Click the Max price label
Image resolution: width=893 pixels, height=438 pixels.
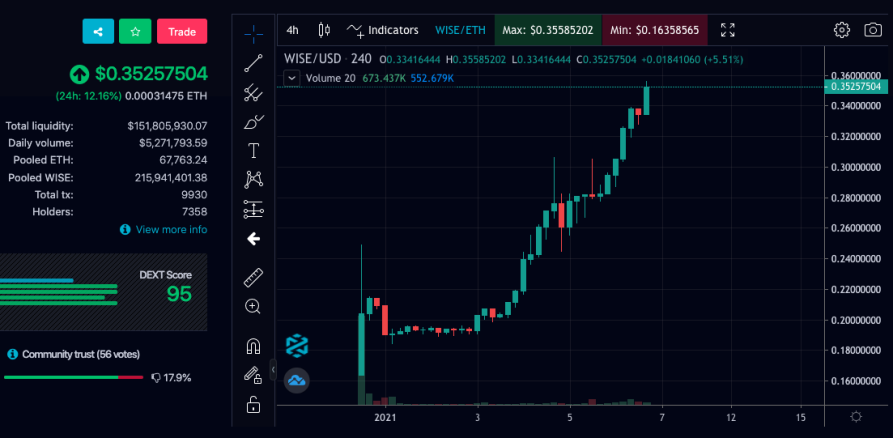(x=548, y=30)
